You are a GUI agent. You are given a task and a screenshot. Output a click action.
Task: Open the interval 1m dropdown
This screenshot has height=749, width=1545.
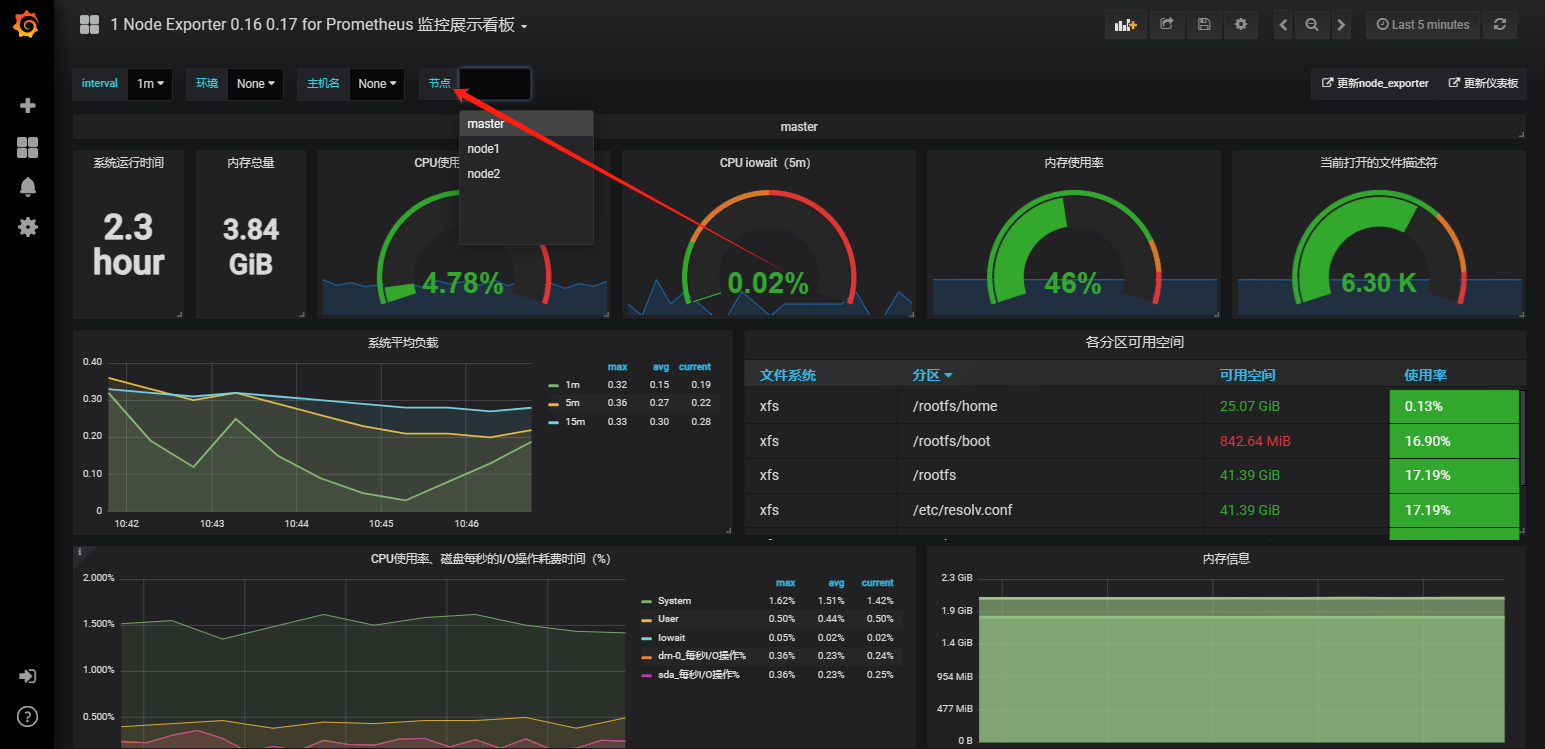click(150, 84)
